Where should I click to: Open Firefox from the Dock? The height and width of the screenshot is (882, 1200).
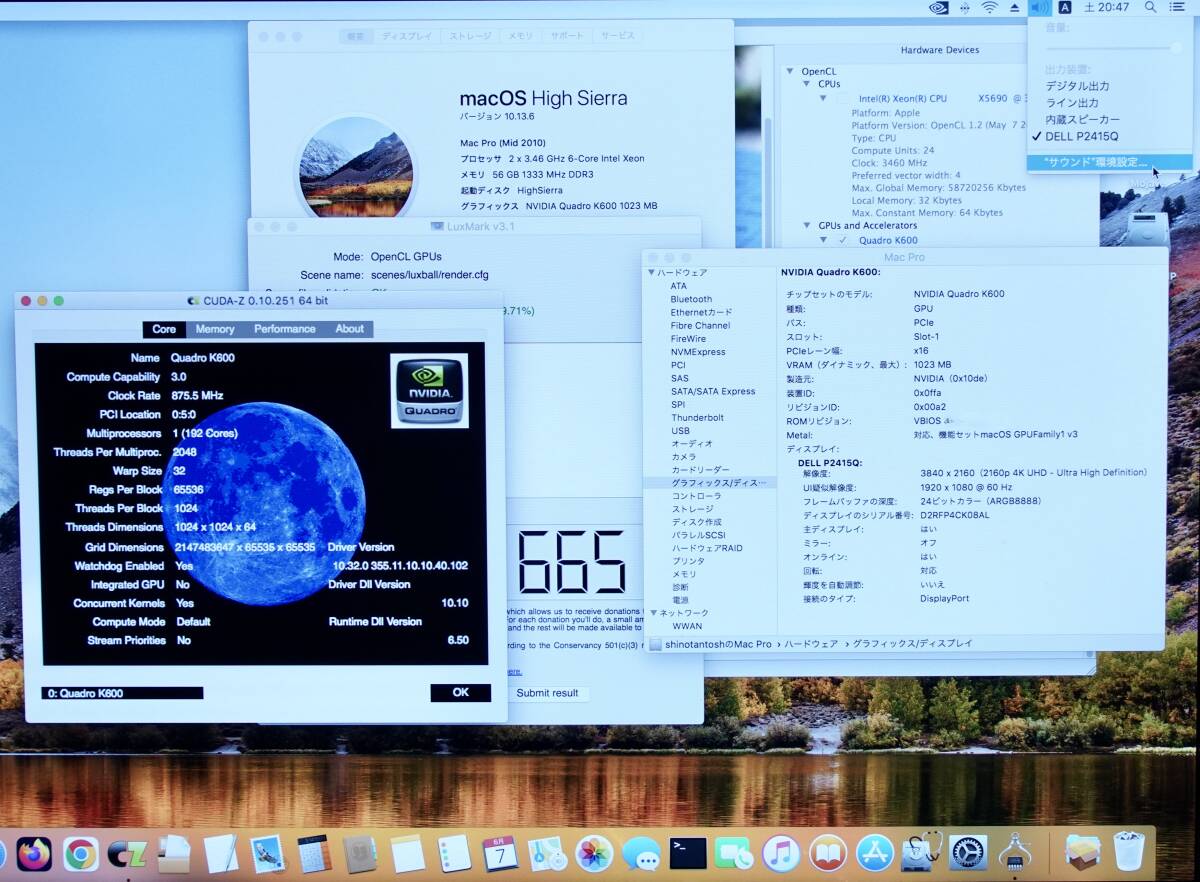(x=33, y=854)
